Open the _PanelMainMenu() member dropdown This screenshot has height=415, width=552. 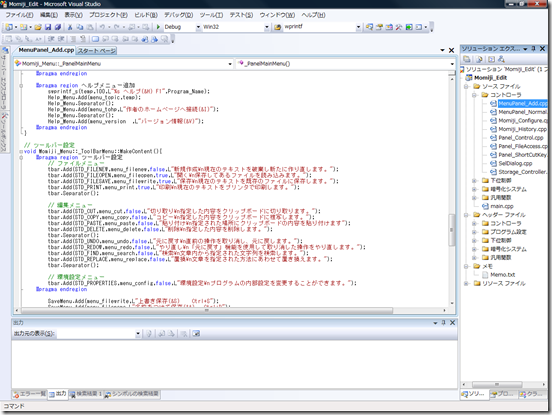452,64
